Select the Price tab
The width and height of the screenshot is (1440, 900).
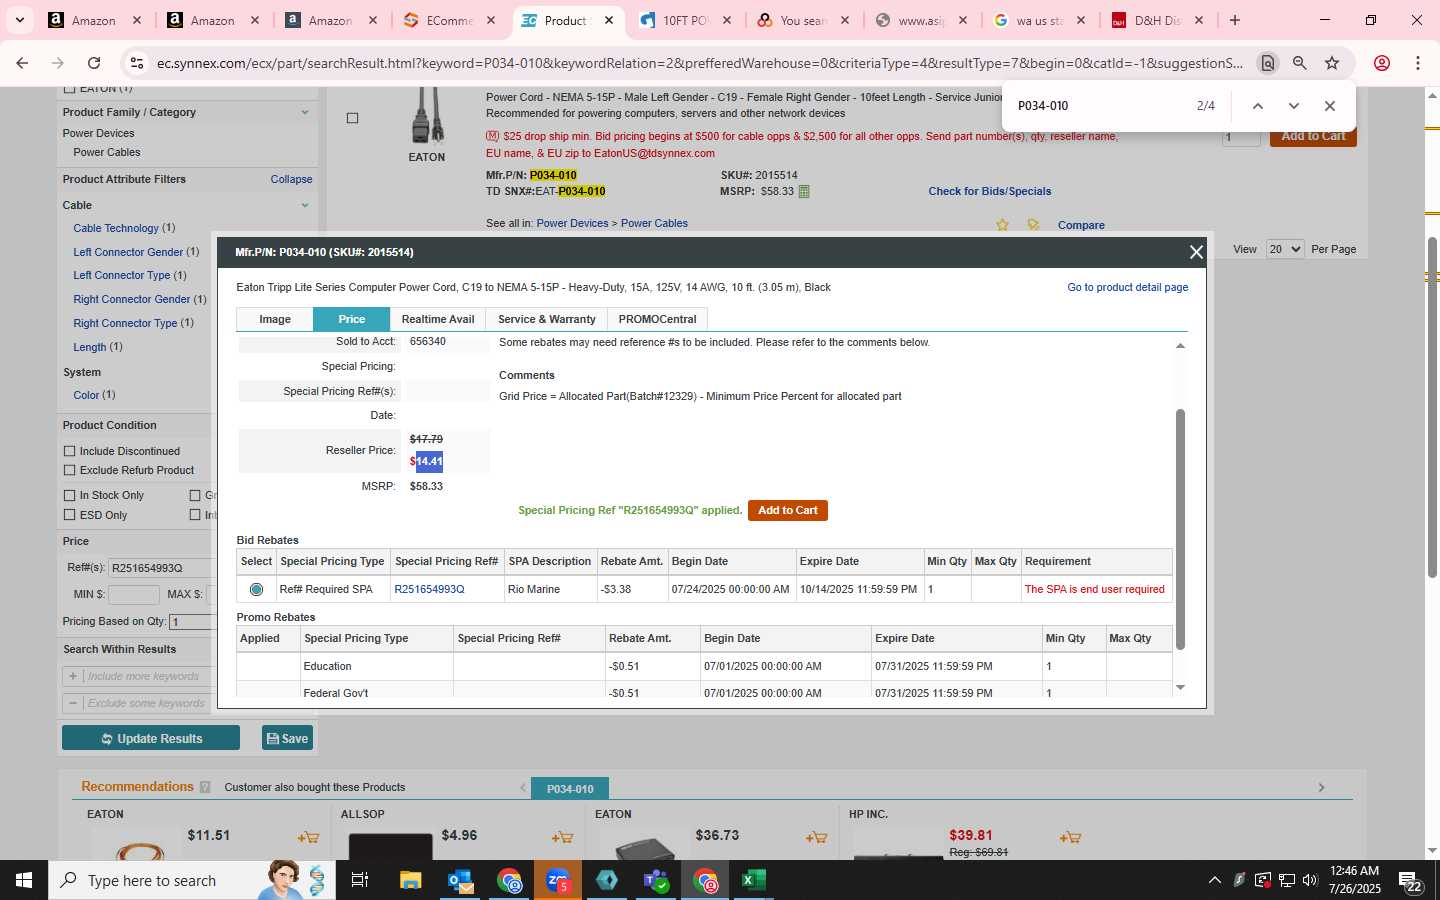pos(351,319)
